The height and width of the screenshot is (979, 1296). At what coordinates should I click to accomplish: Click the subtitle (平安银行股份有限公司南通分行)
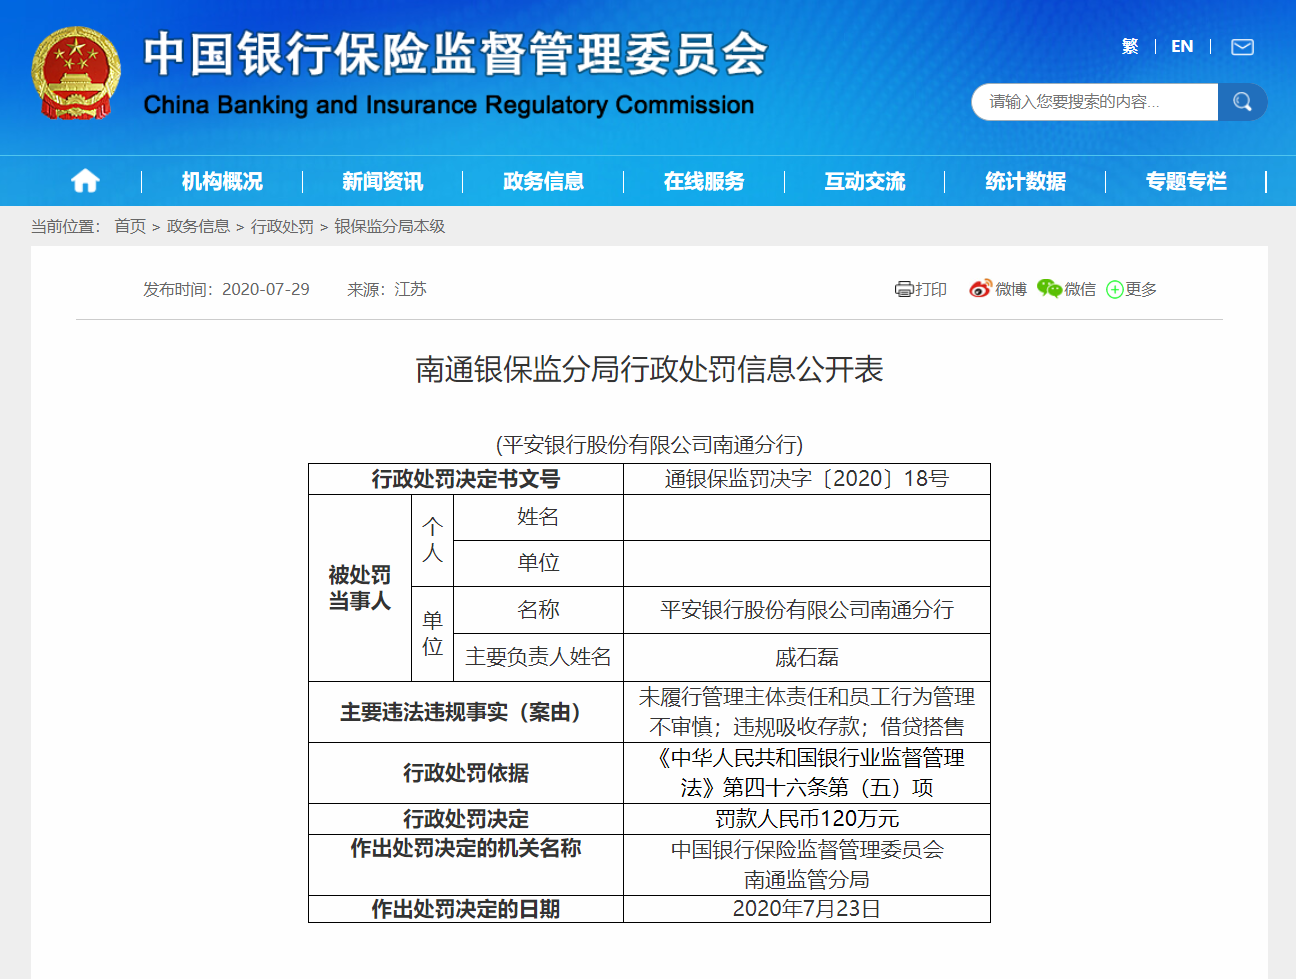[x=649, y=445]
